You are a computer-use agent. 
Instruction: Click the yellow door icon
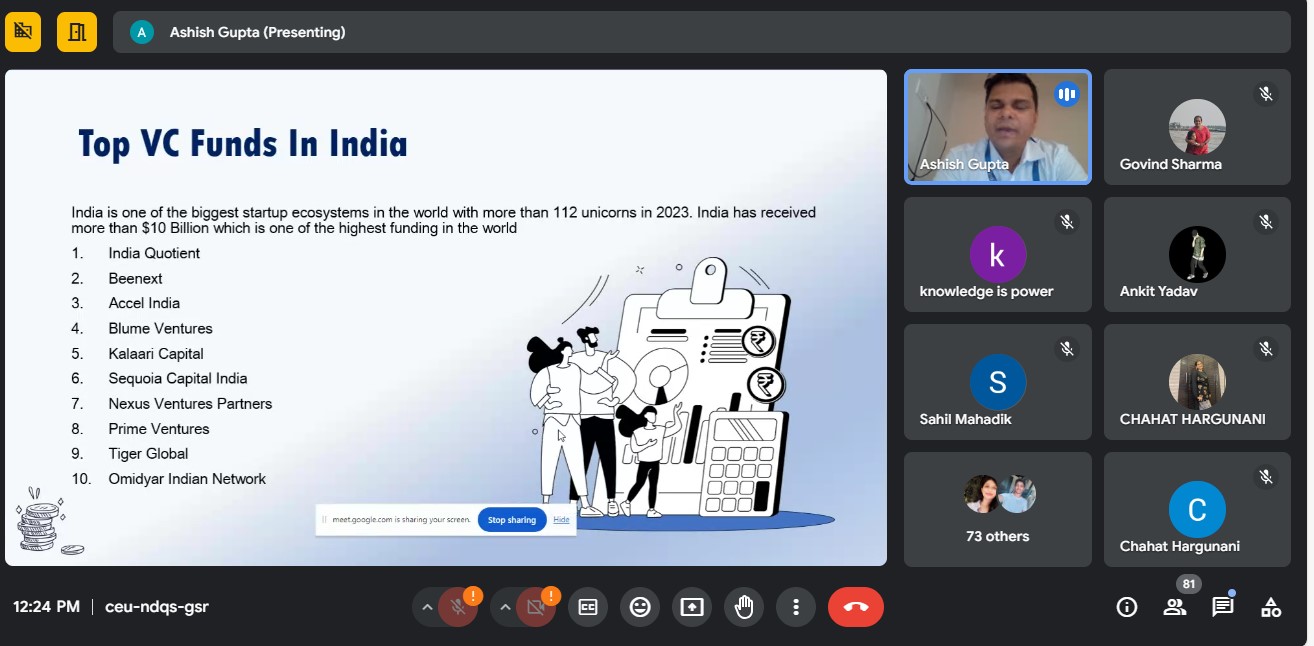[x=77, y=32]
